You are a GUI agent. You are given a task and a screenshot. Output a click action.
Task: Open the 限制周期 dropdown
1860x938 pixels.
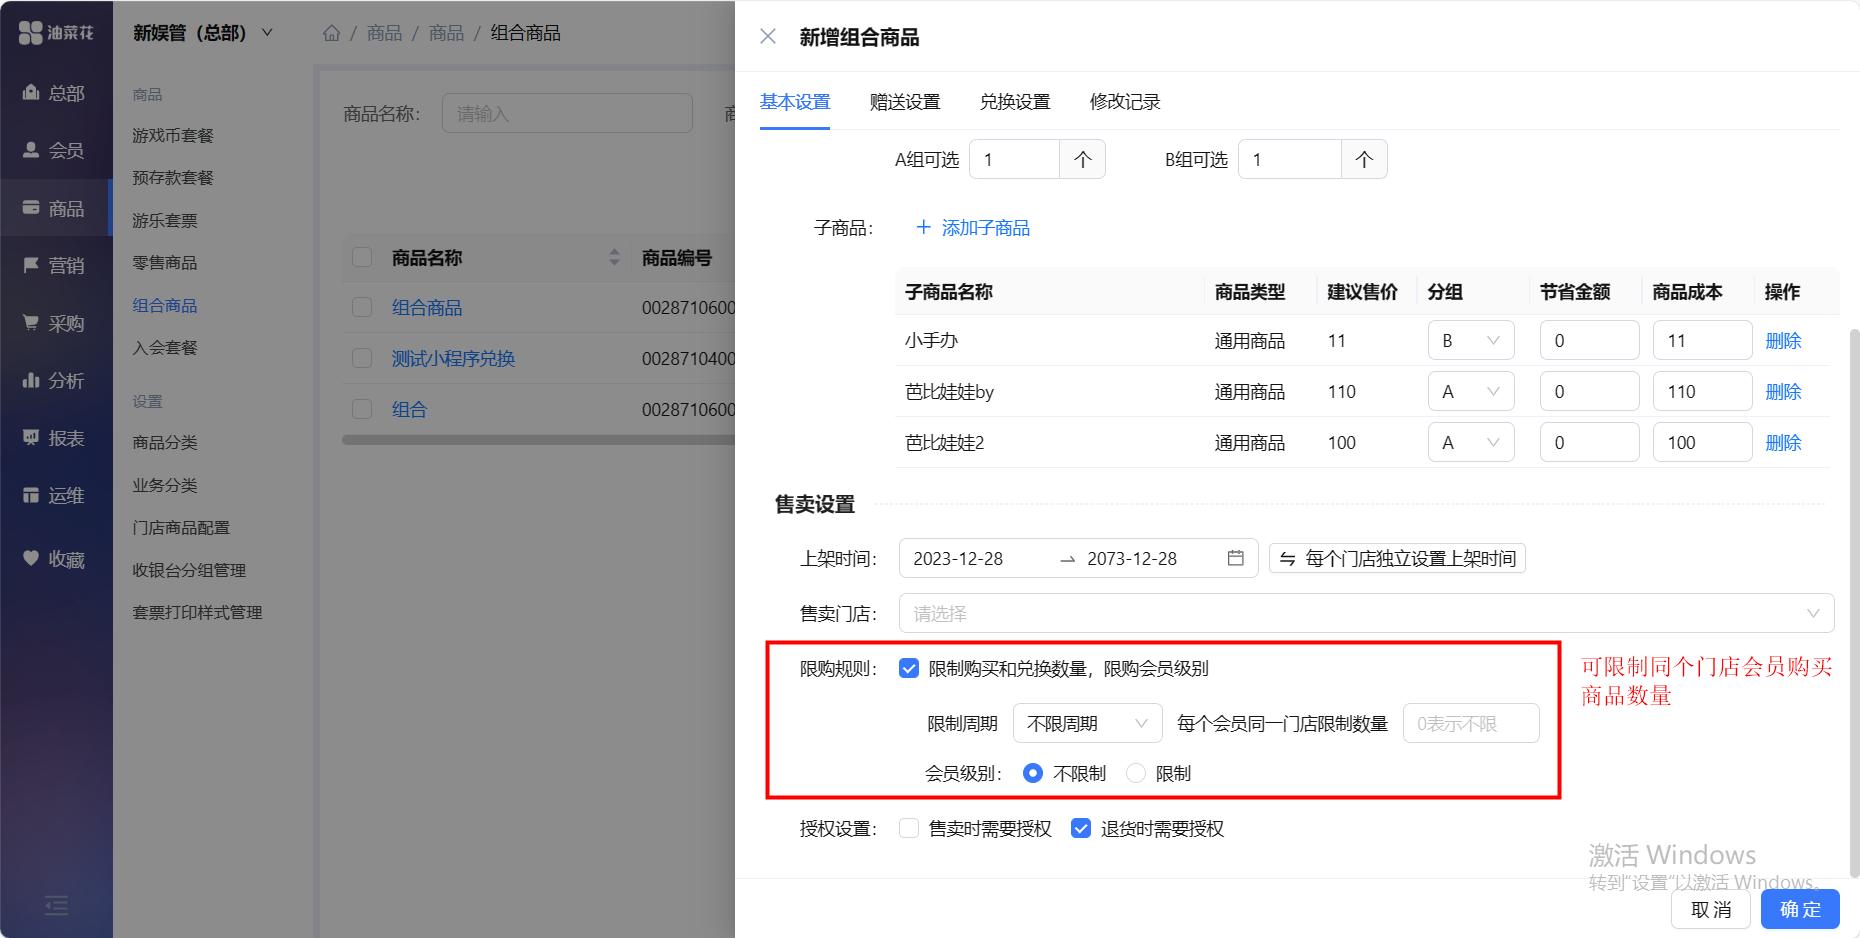tap(1087, 723)
